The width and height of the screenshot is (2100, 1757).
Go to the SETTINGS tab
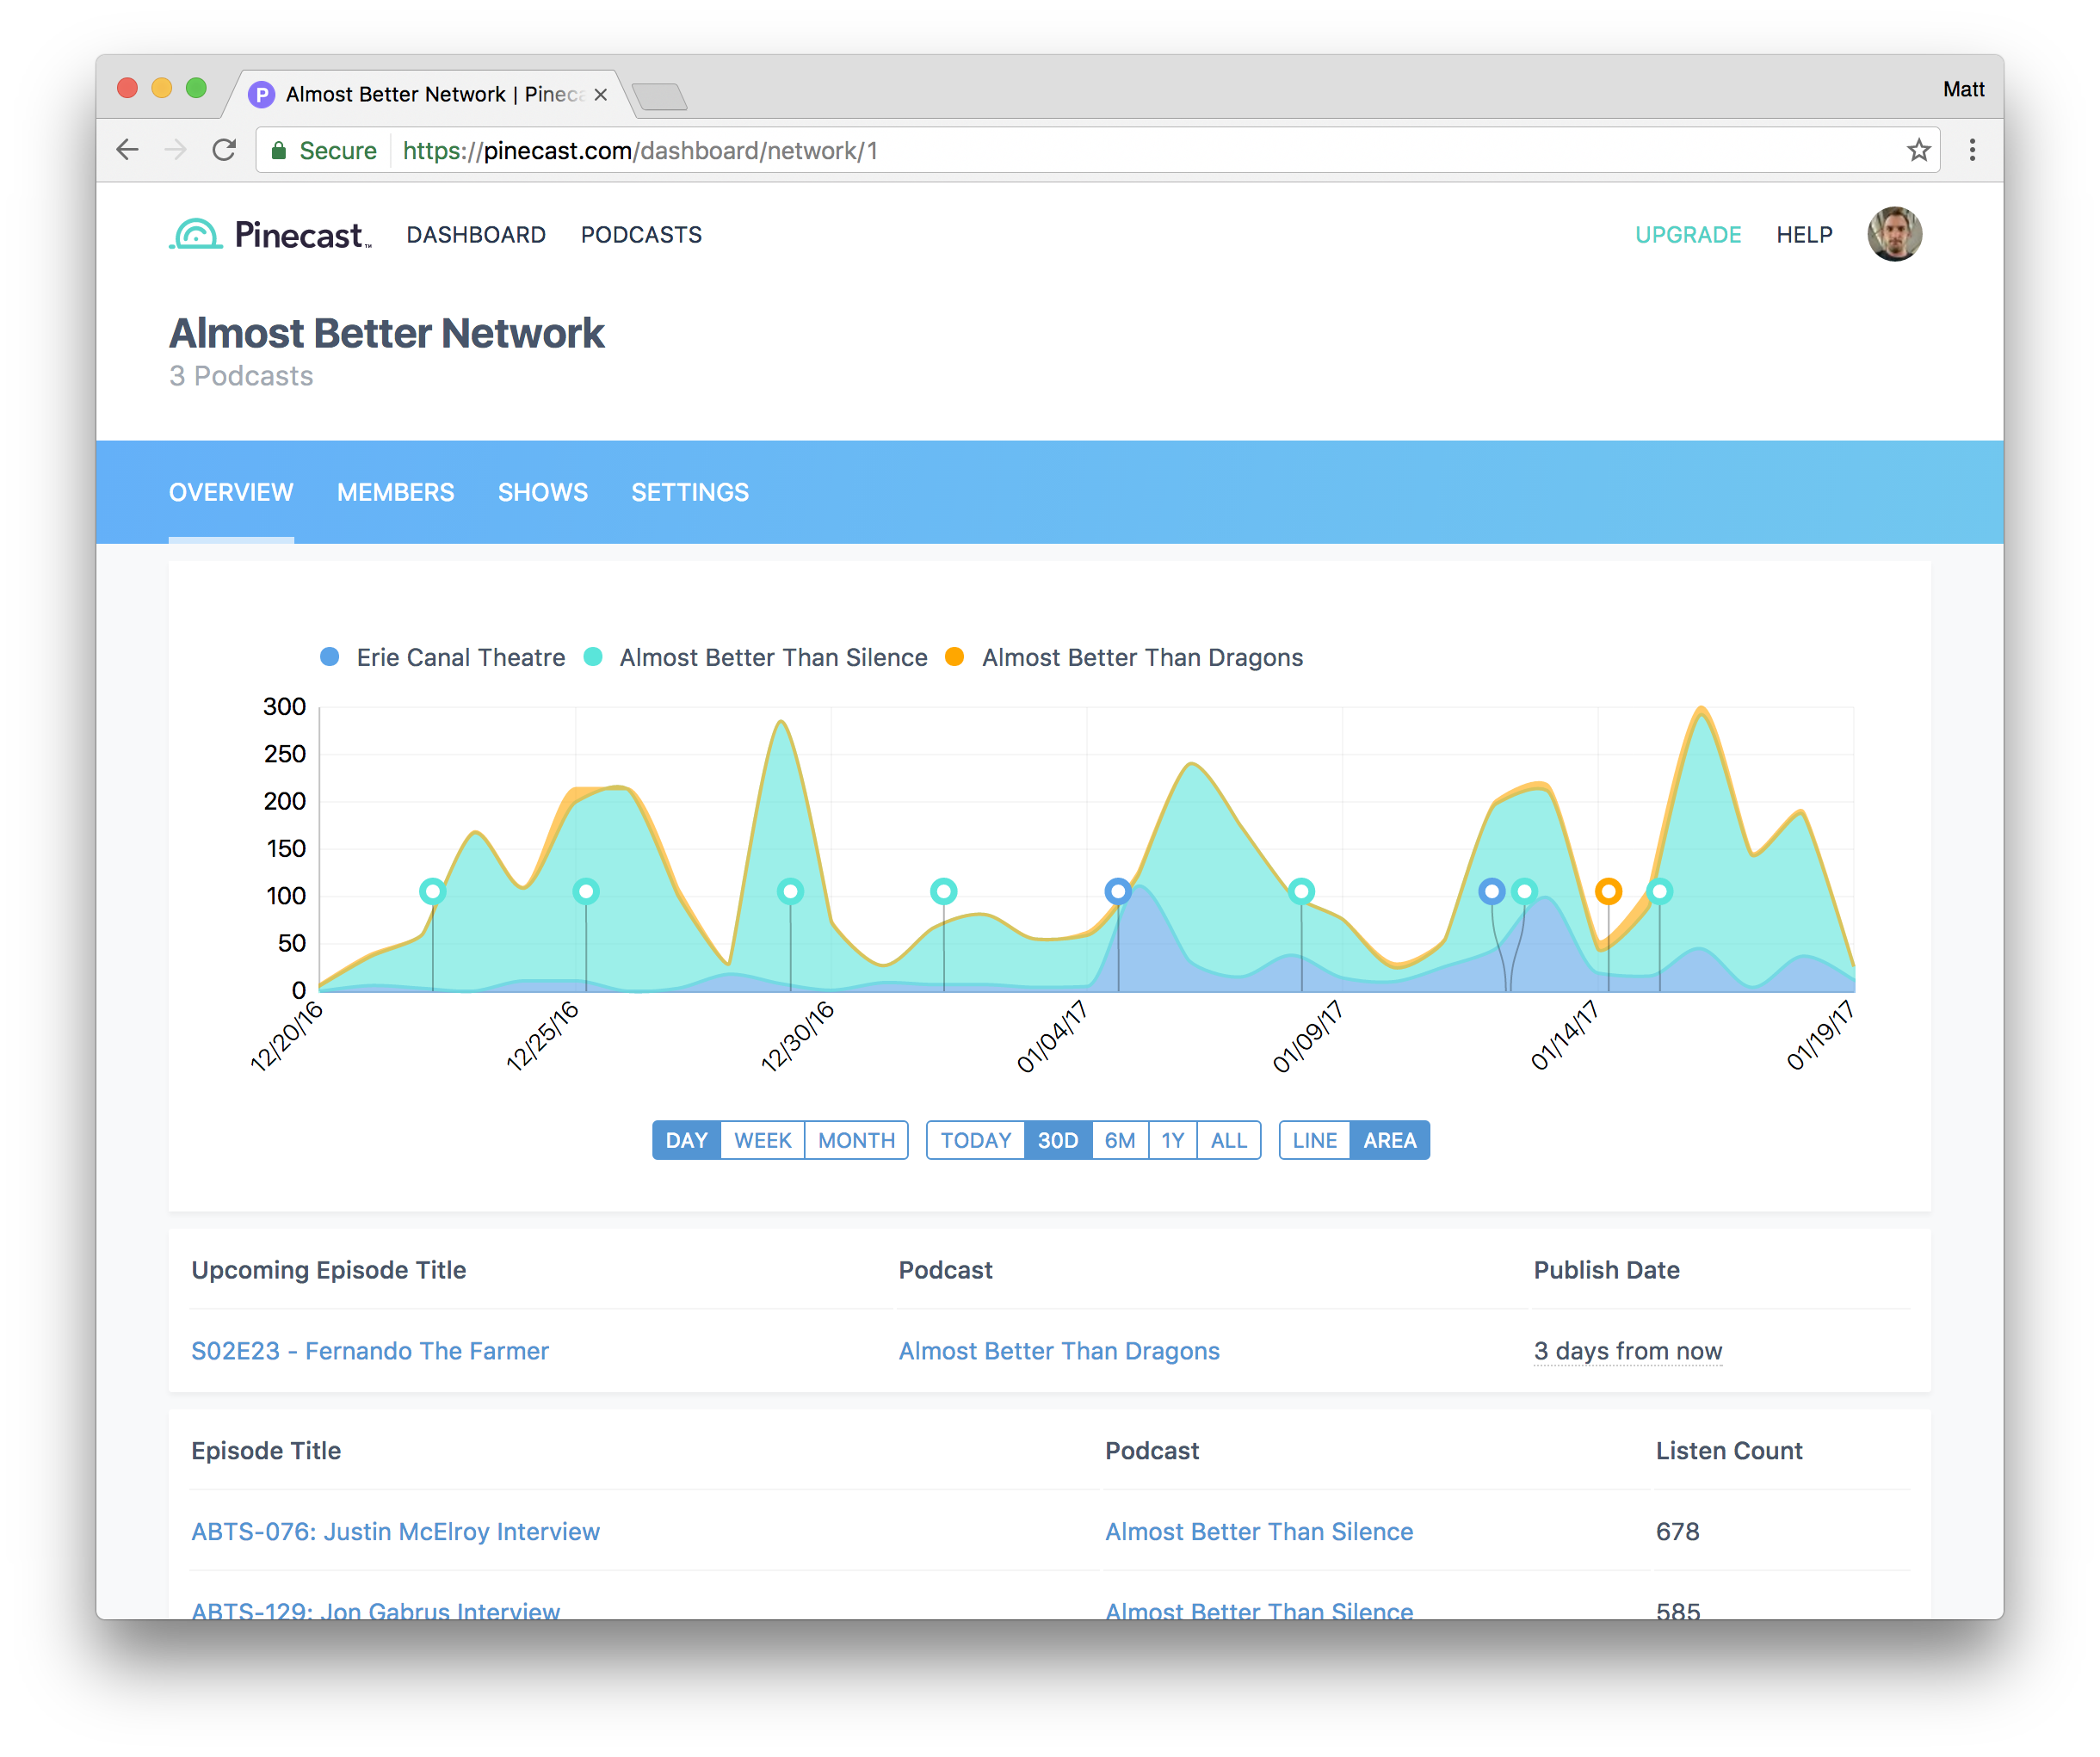coord(689,492)
